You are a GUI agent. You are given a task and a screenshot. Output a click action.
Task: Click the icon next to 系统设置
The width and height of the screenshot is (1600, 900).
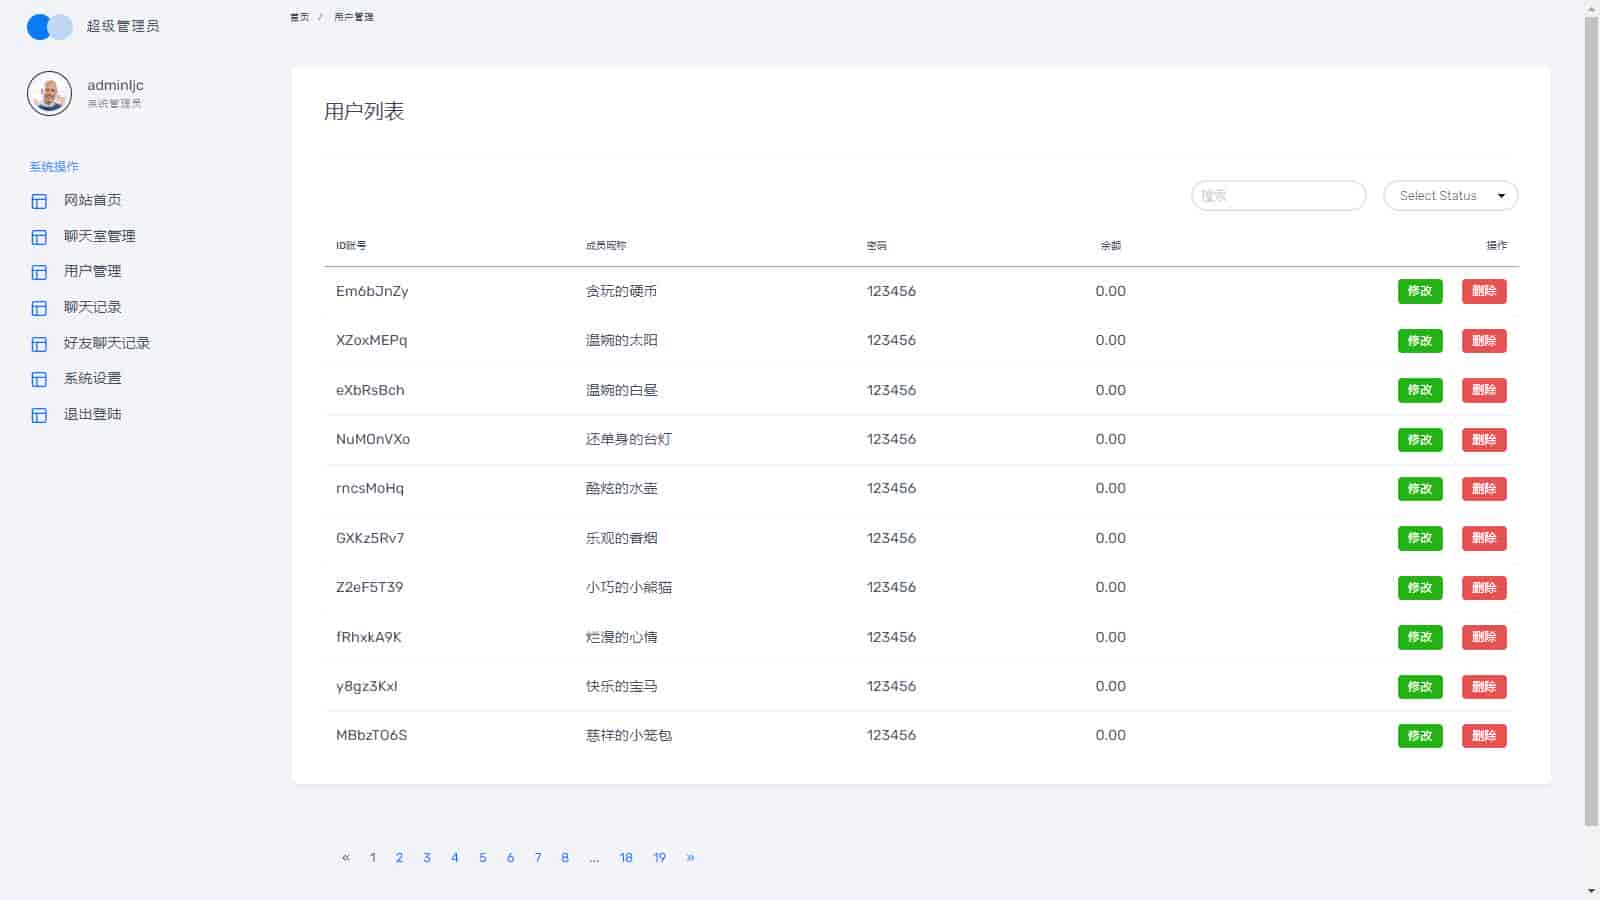[x=39, y=379]
